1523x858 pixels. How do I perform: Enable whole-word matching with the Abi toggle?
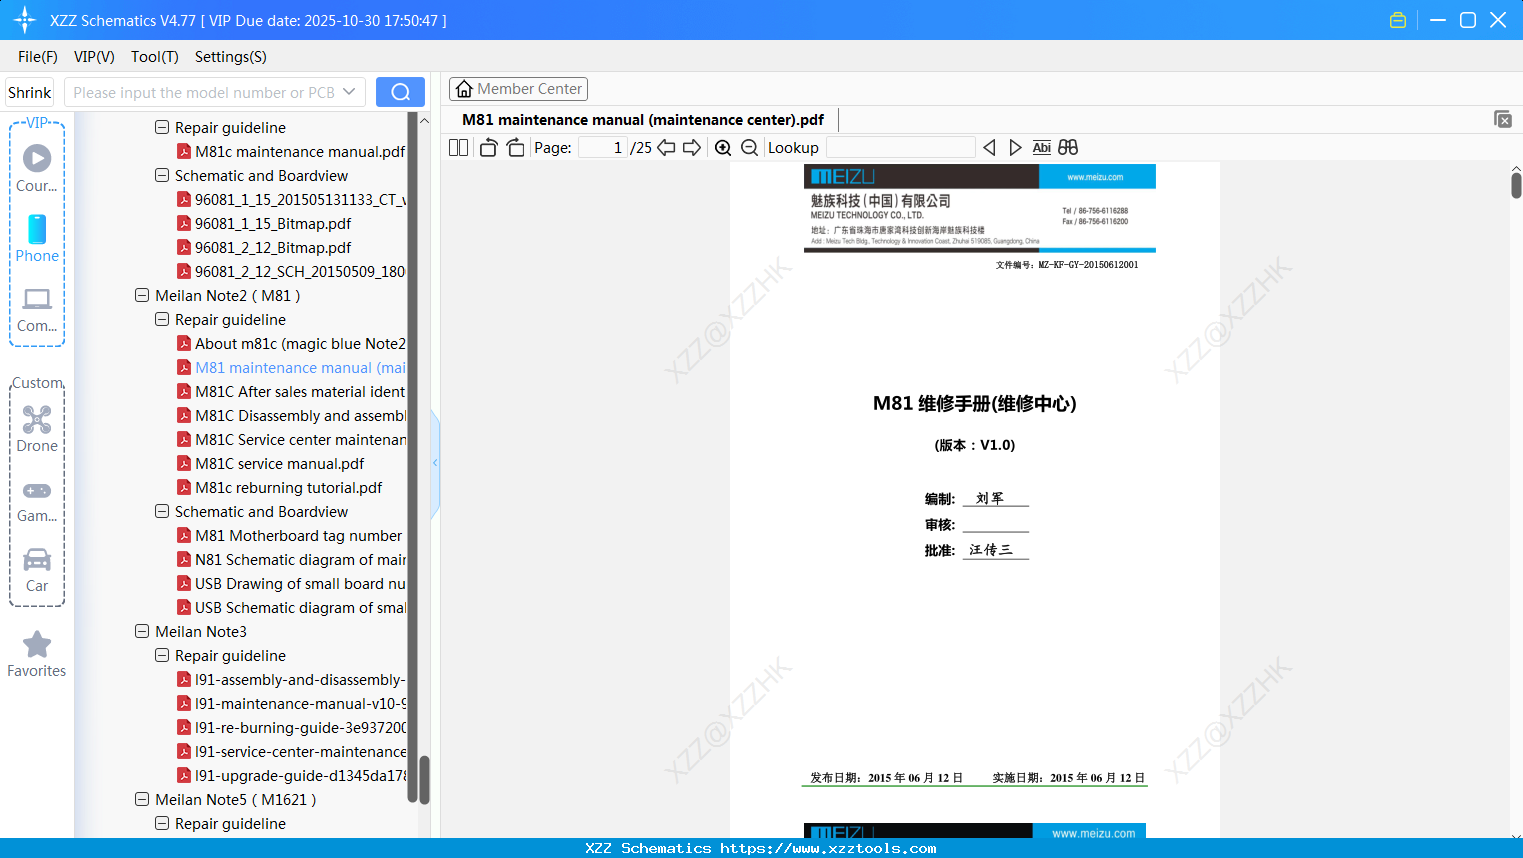pos(1041,147)
